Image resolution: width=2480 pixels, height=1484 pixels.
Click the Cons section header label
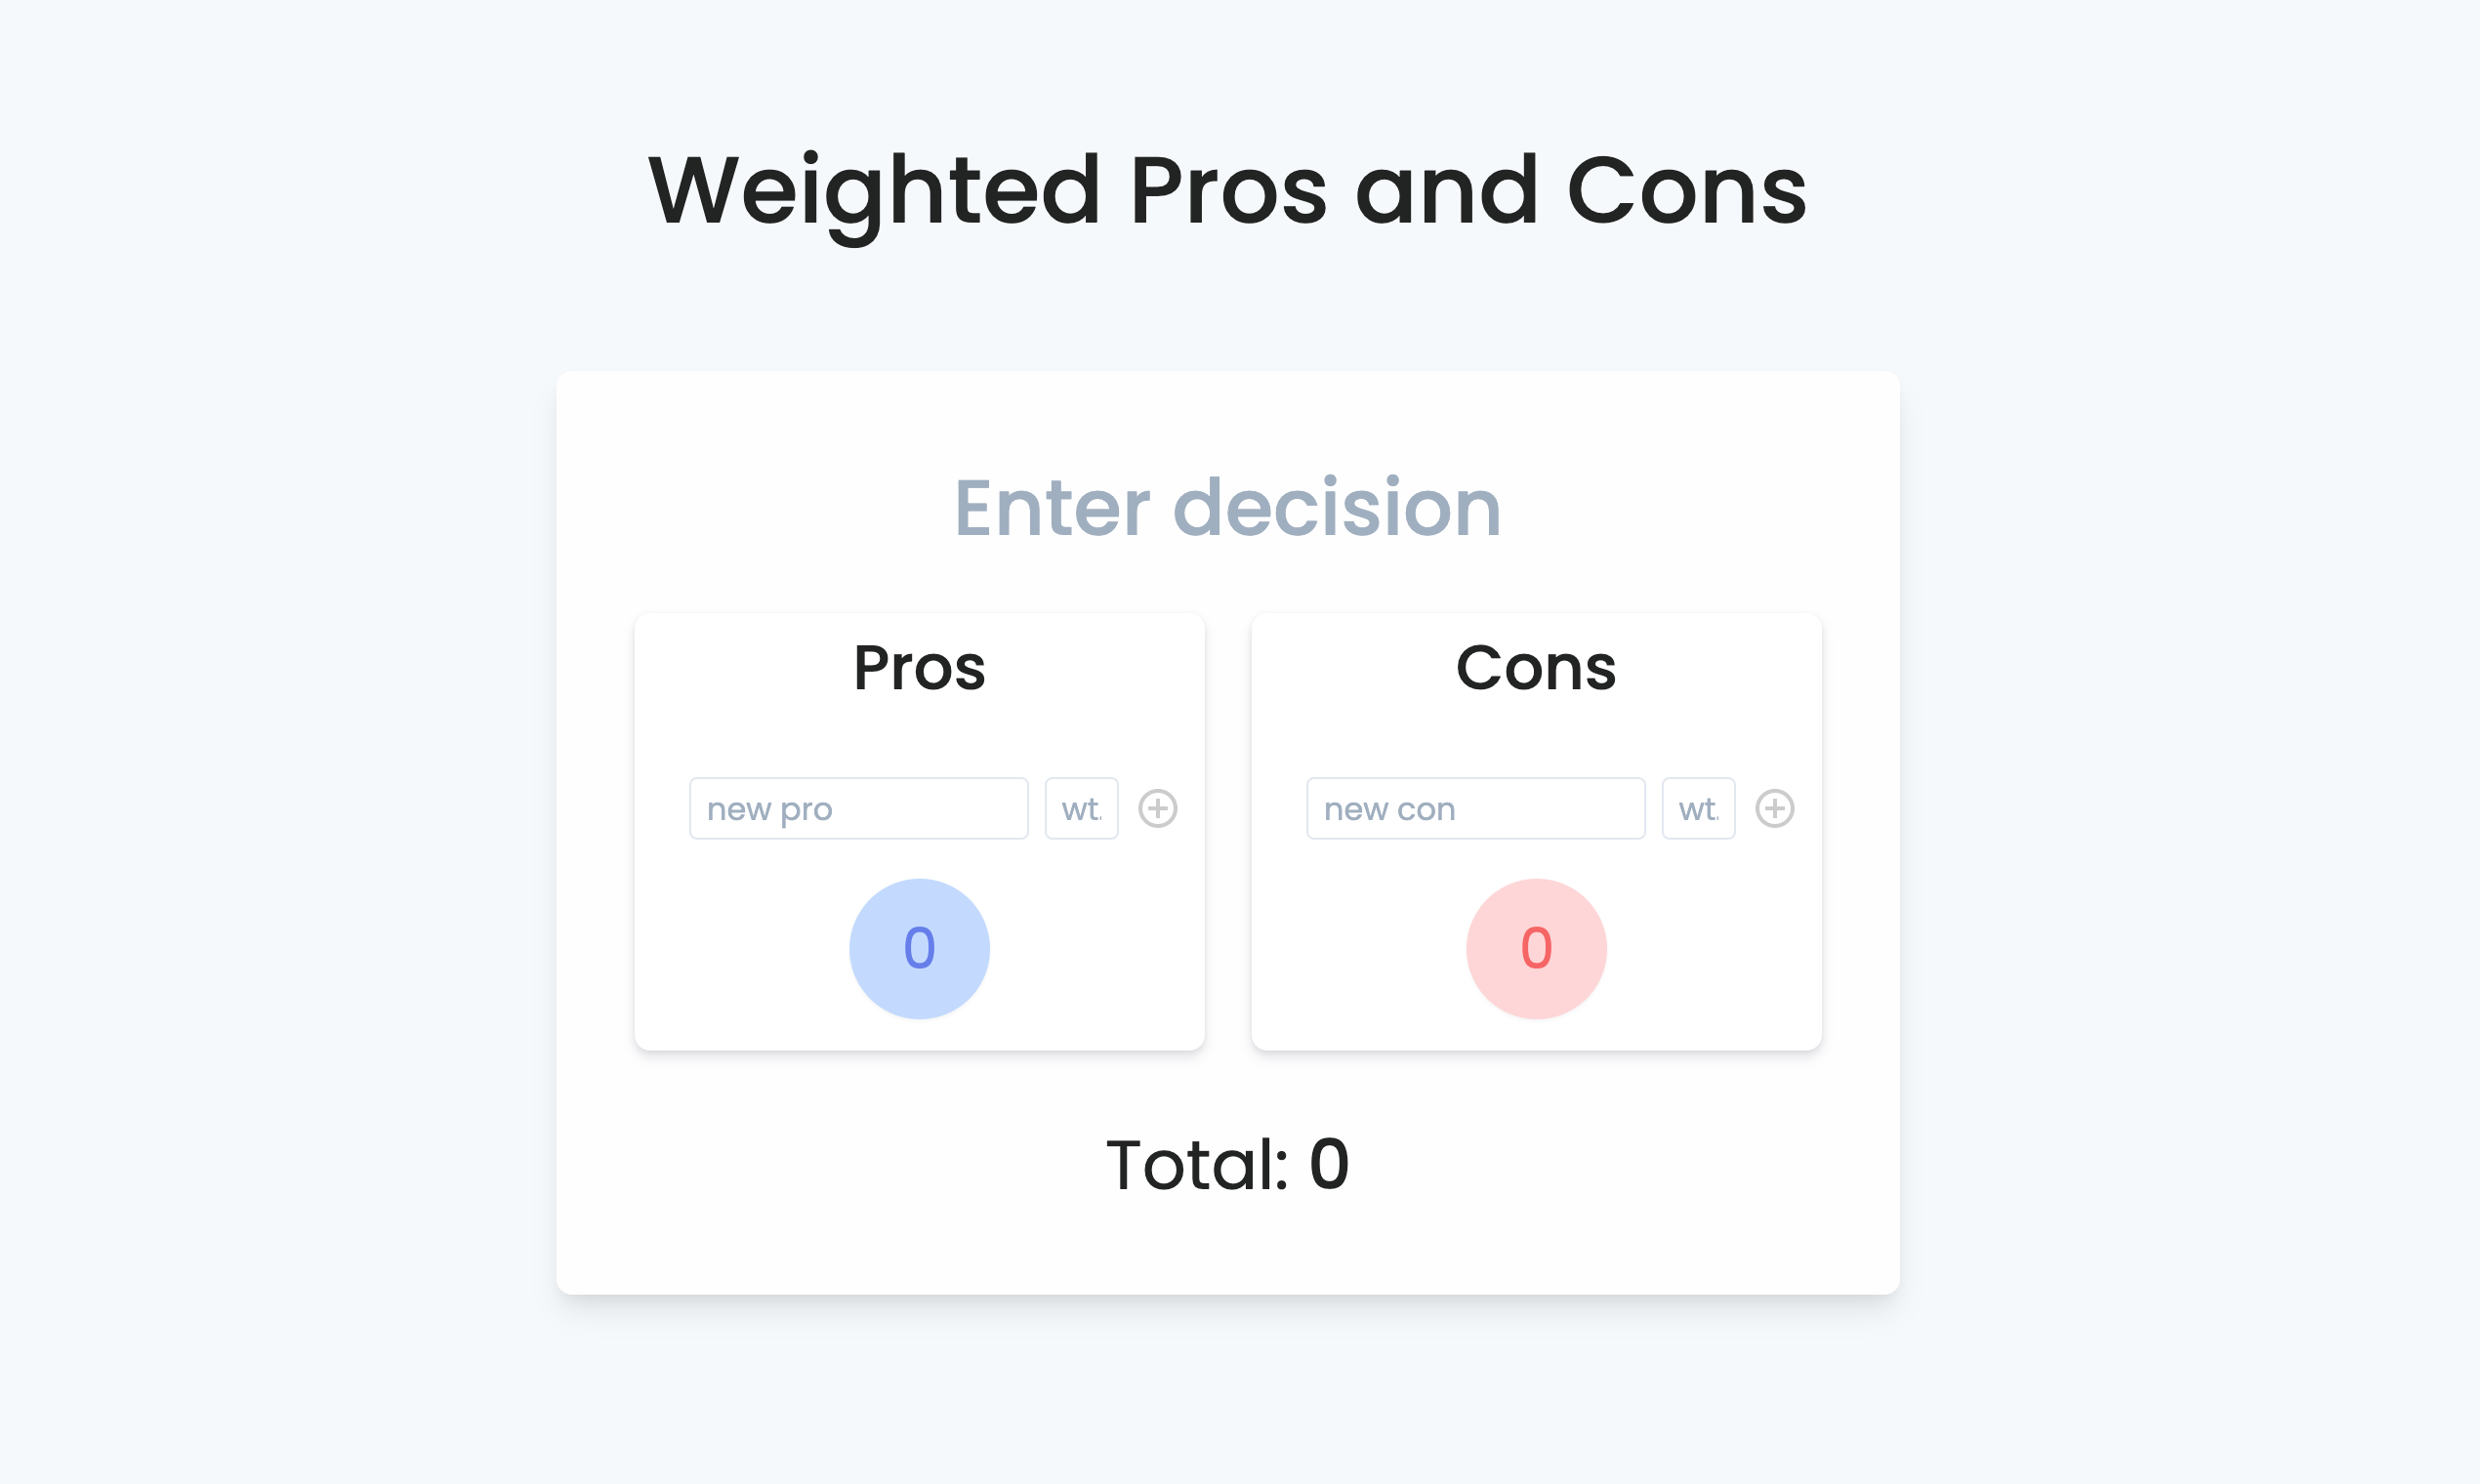[1535, 666]
